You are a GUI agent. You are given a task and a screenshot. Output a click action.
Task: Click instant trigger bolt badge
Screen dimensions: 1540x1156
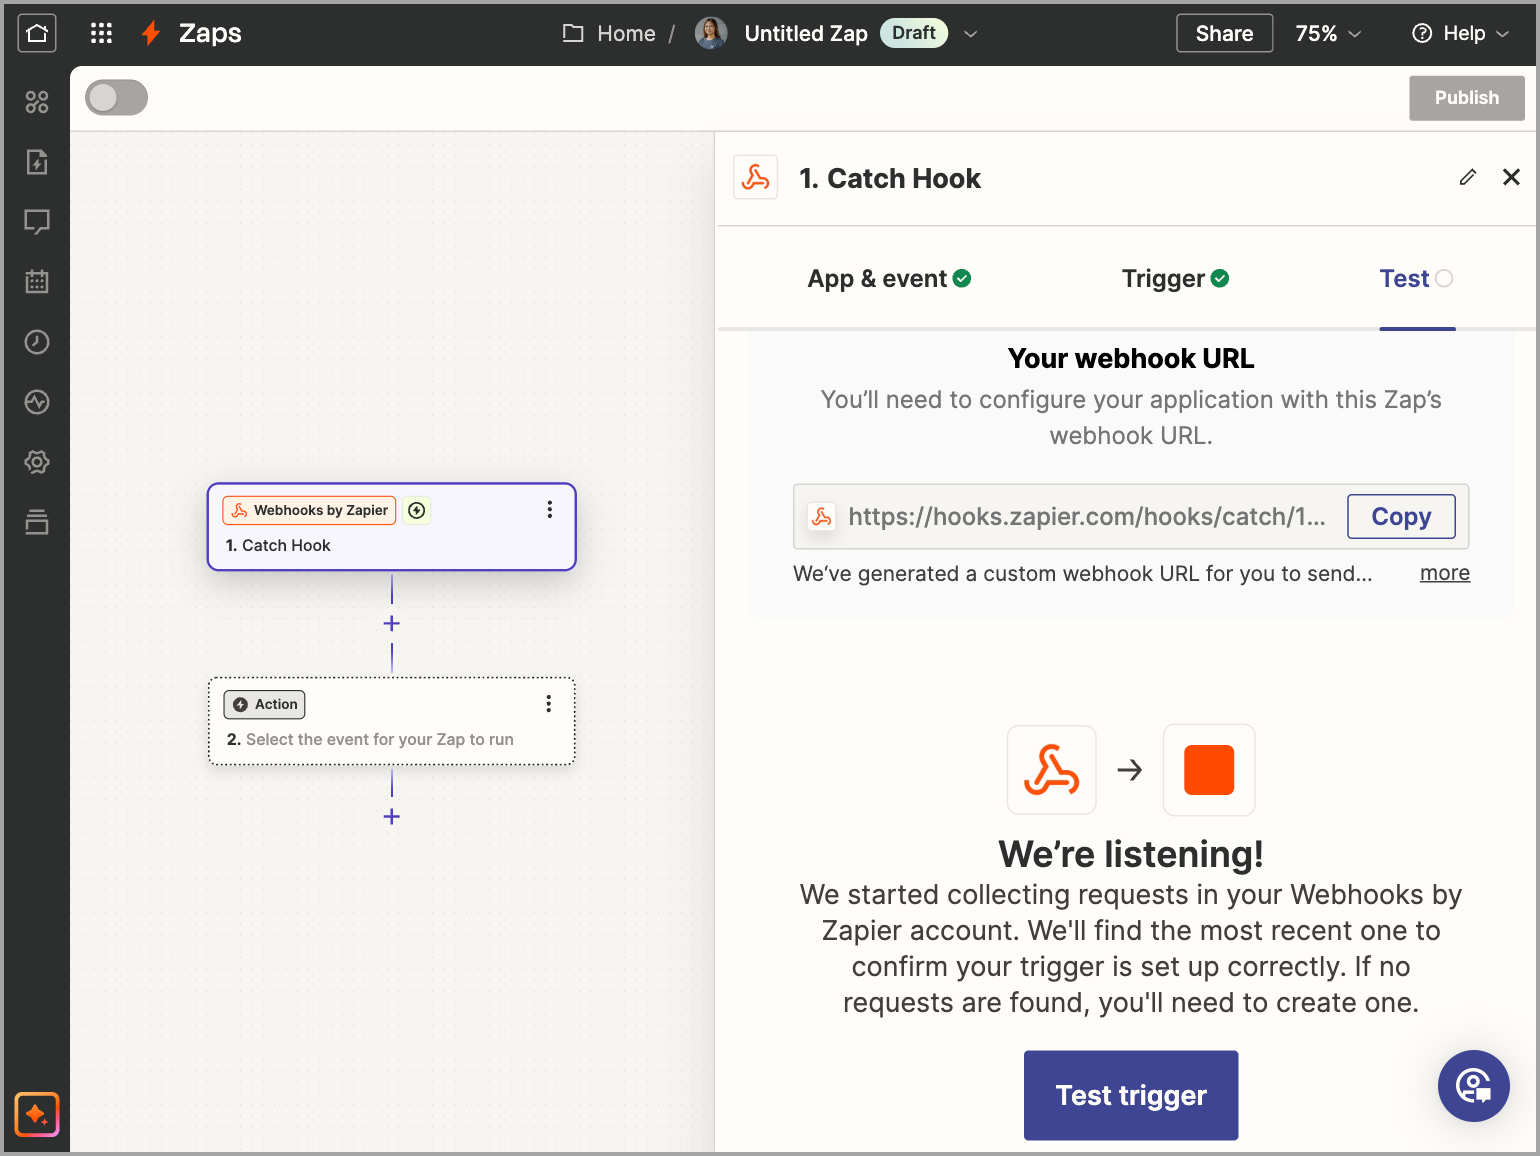pyautogui.click(x=417, y=511)
